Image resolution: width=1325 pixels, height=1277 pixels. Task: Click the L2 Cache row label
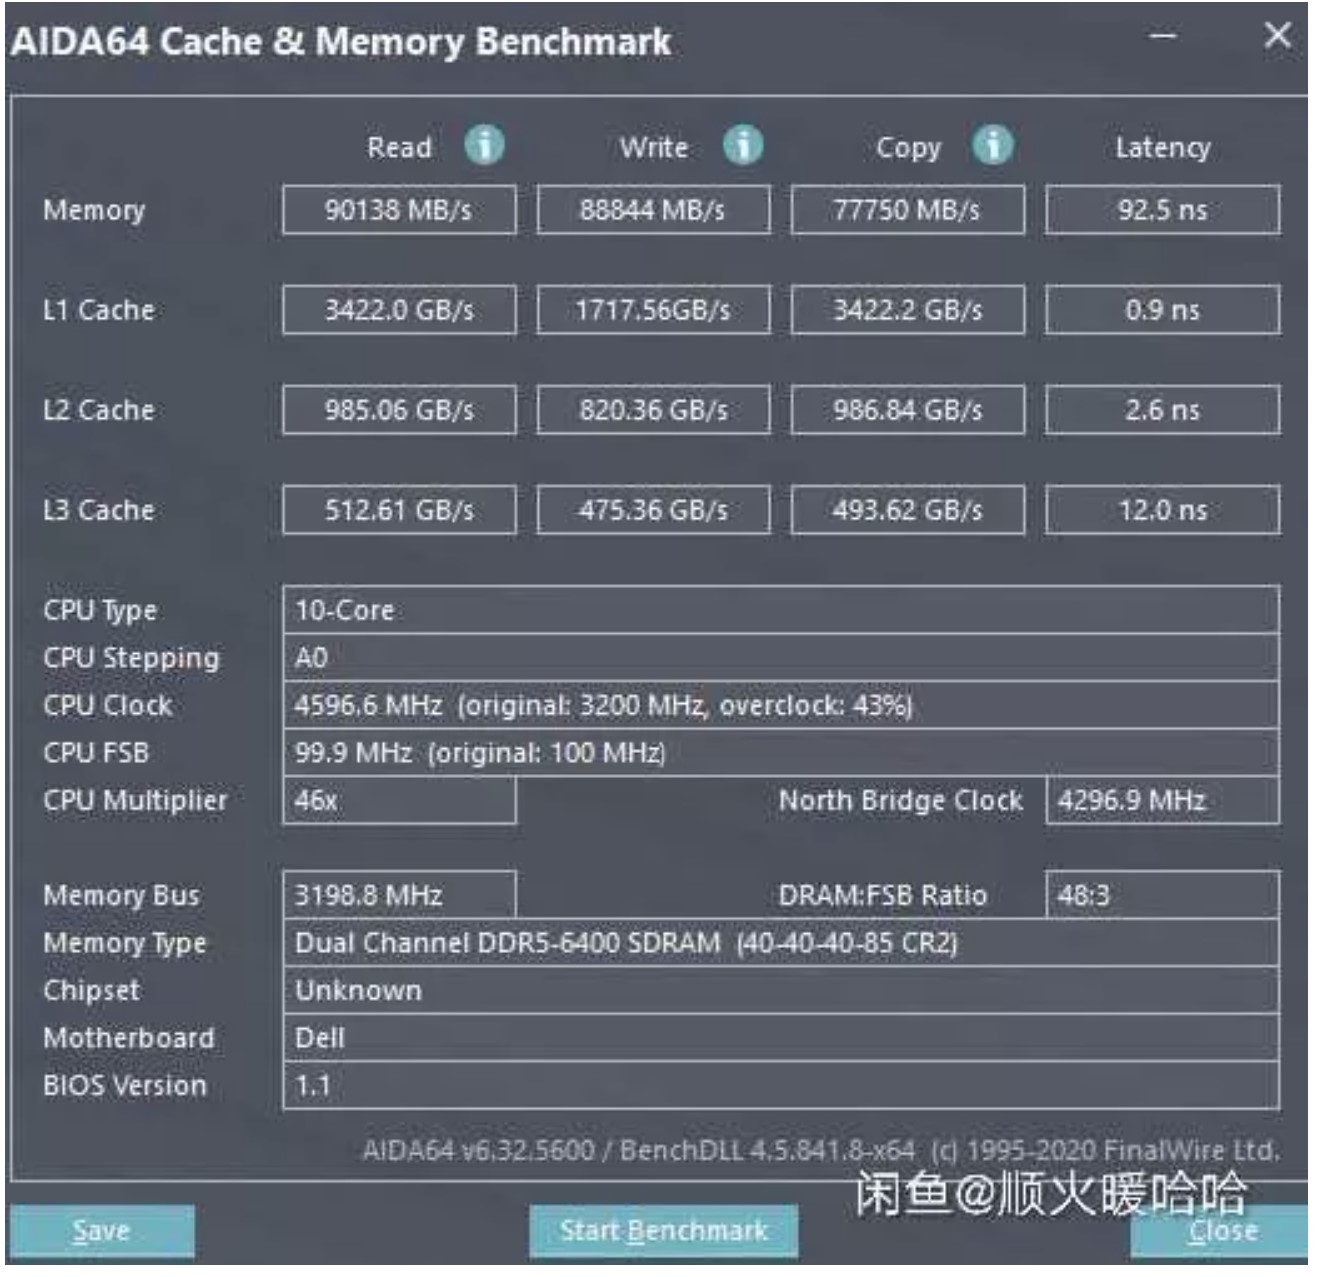(98, 410)
